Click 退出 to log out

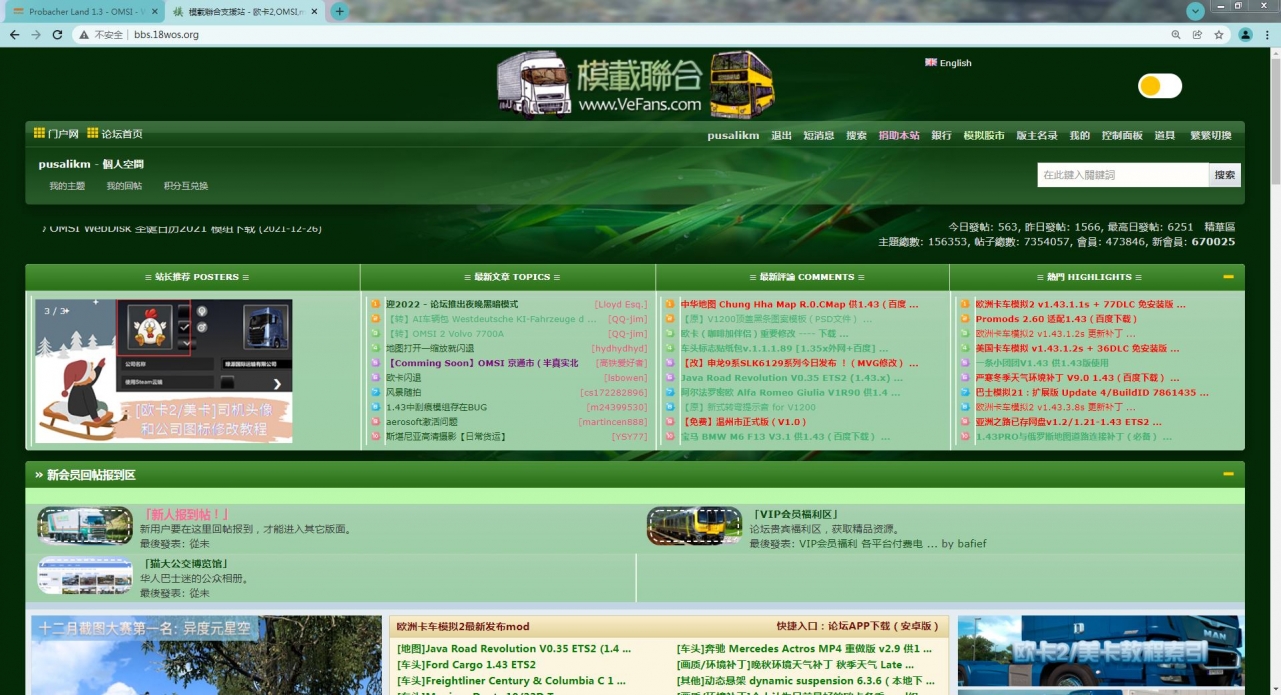(x=781, y=135)
